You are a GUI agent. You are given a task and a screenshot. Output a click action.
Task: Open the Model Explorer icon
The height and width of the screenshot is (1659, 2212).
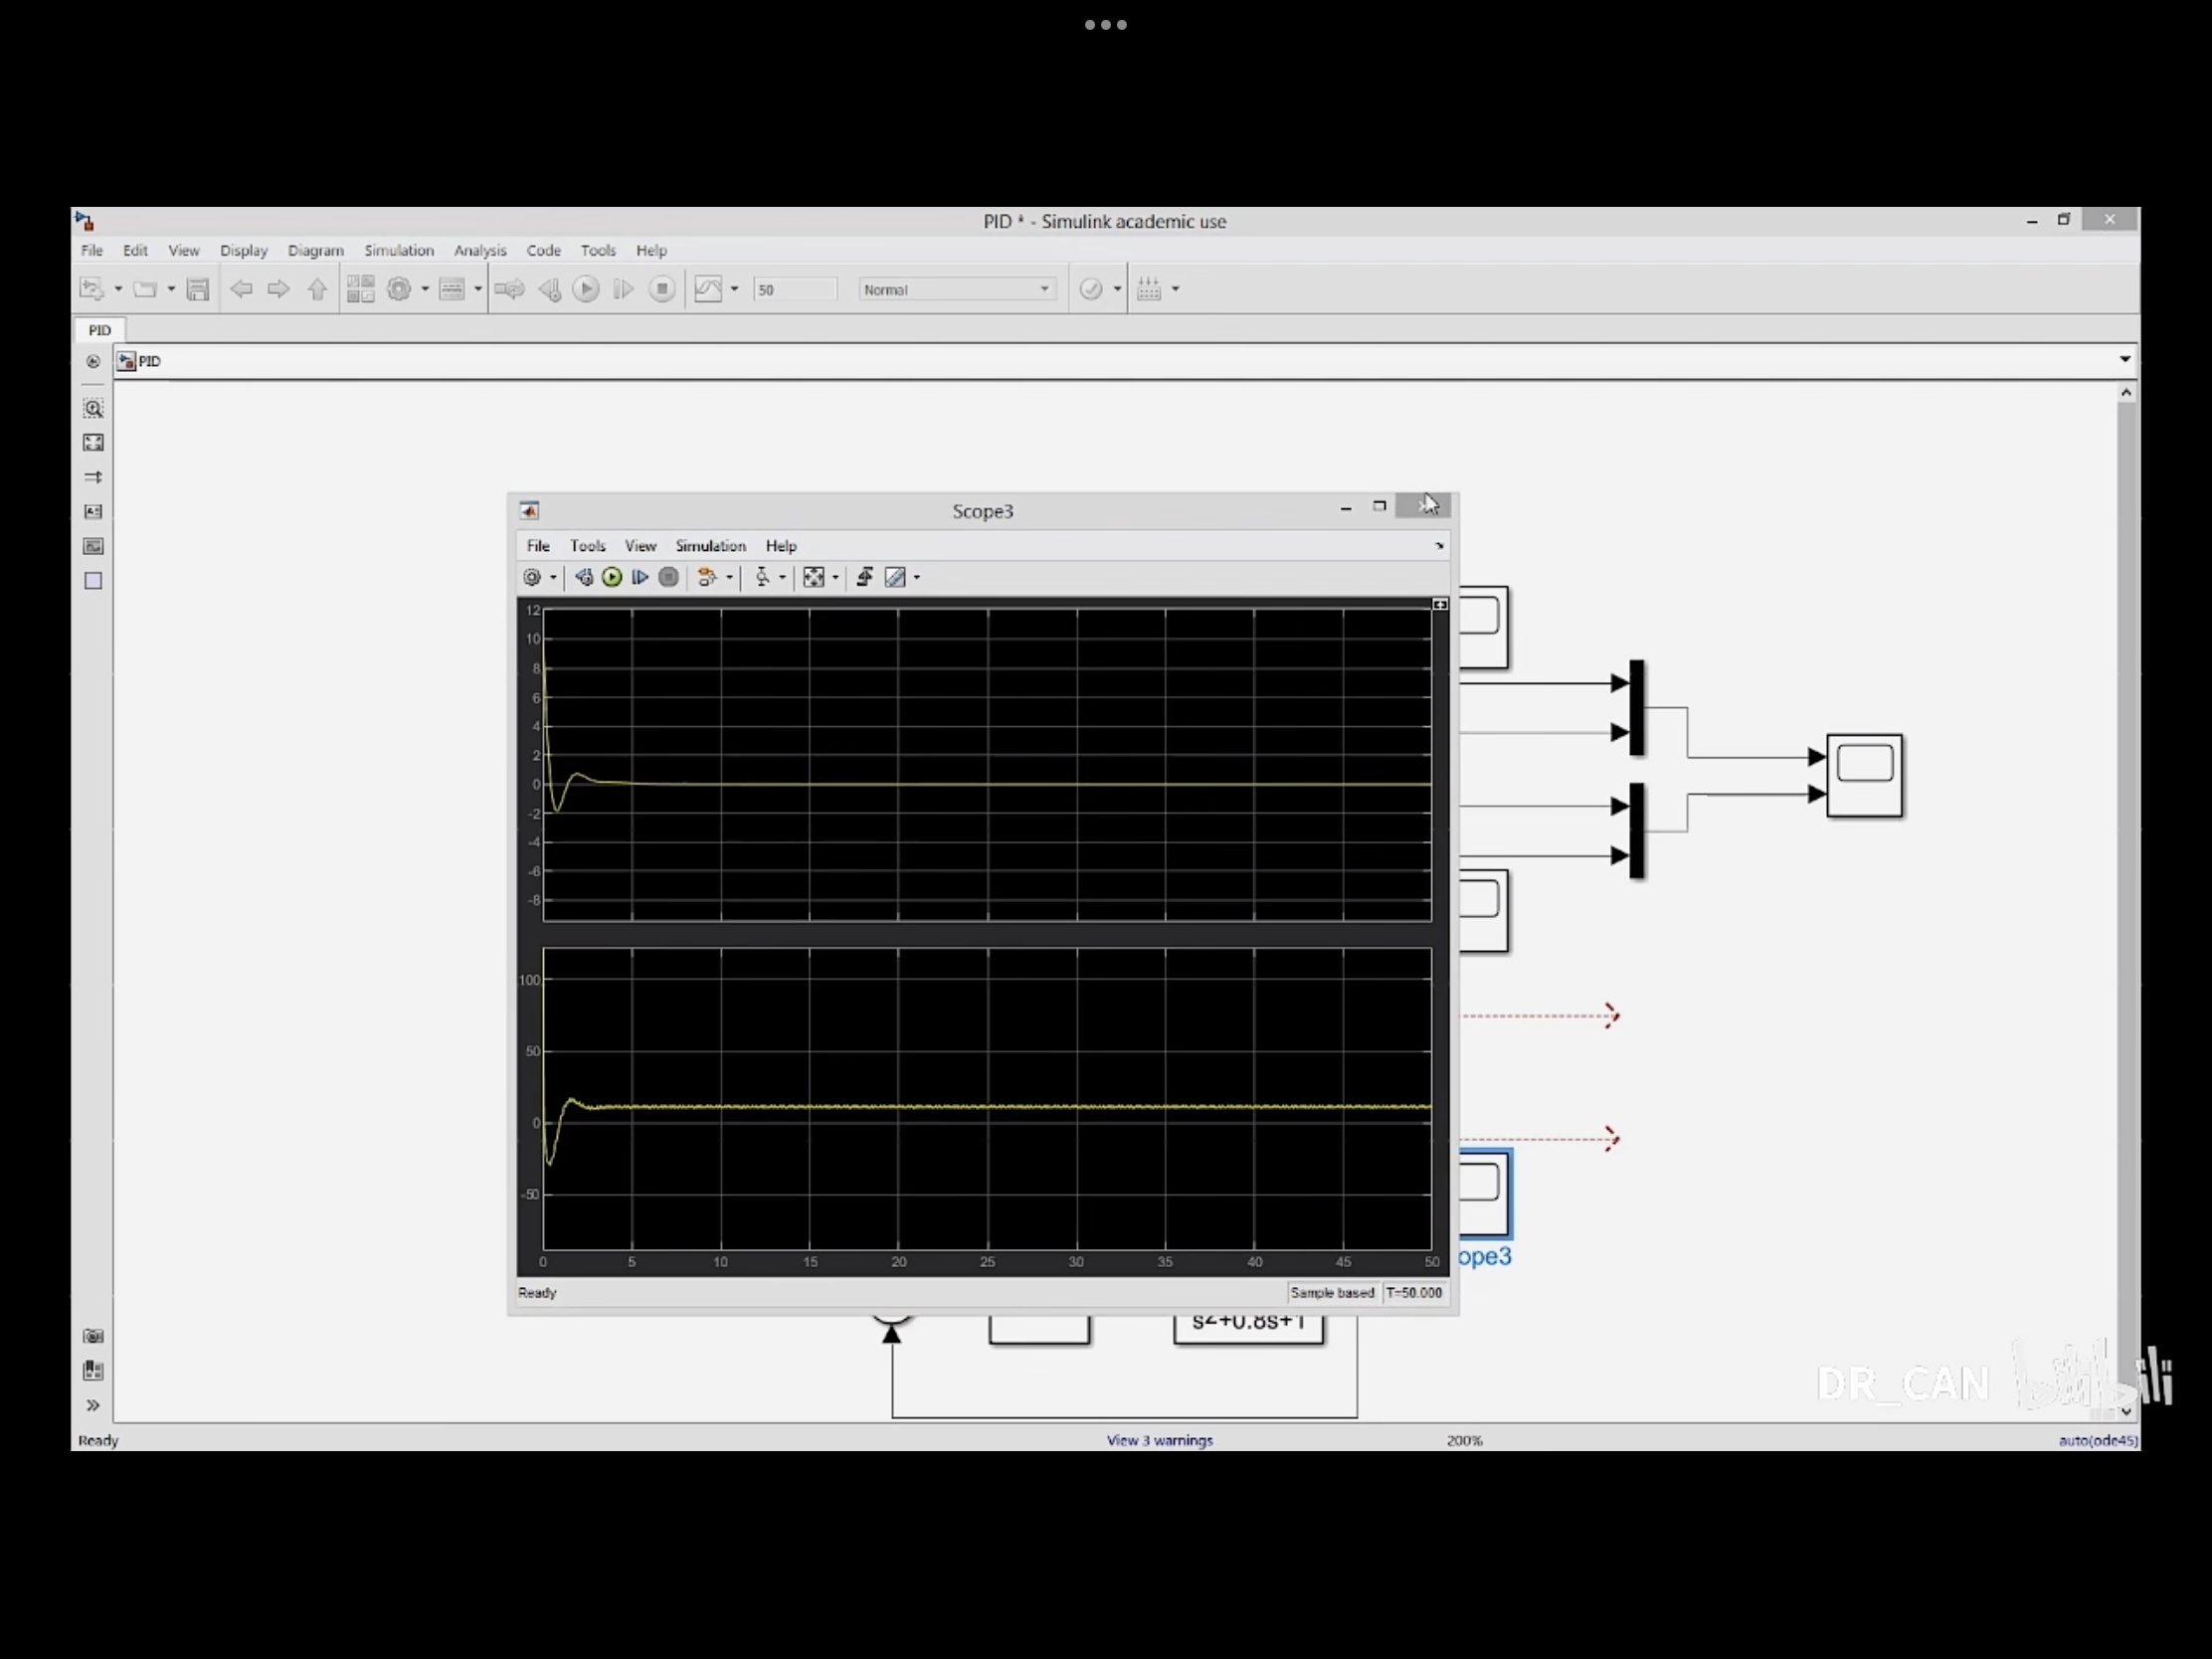tap(452, 289)
